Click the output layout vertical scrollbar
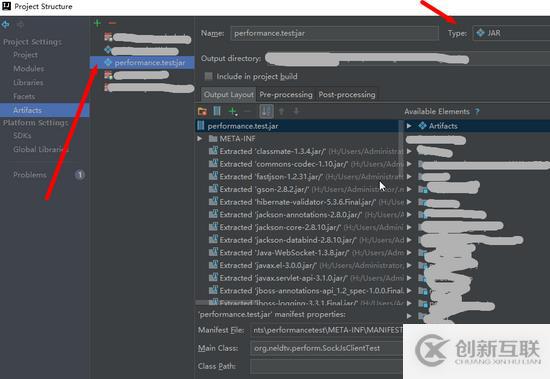 401,150
